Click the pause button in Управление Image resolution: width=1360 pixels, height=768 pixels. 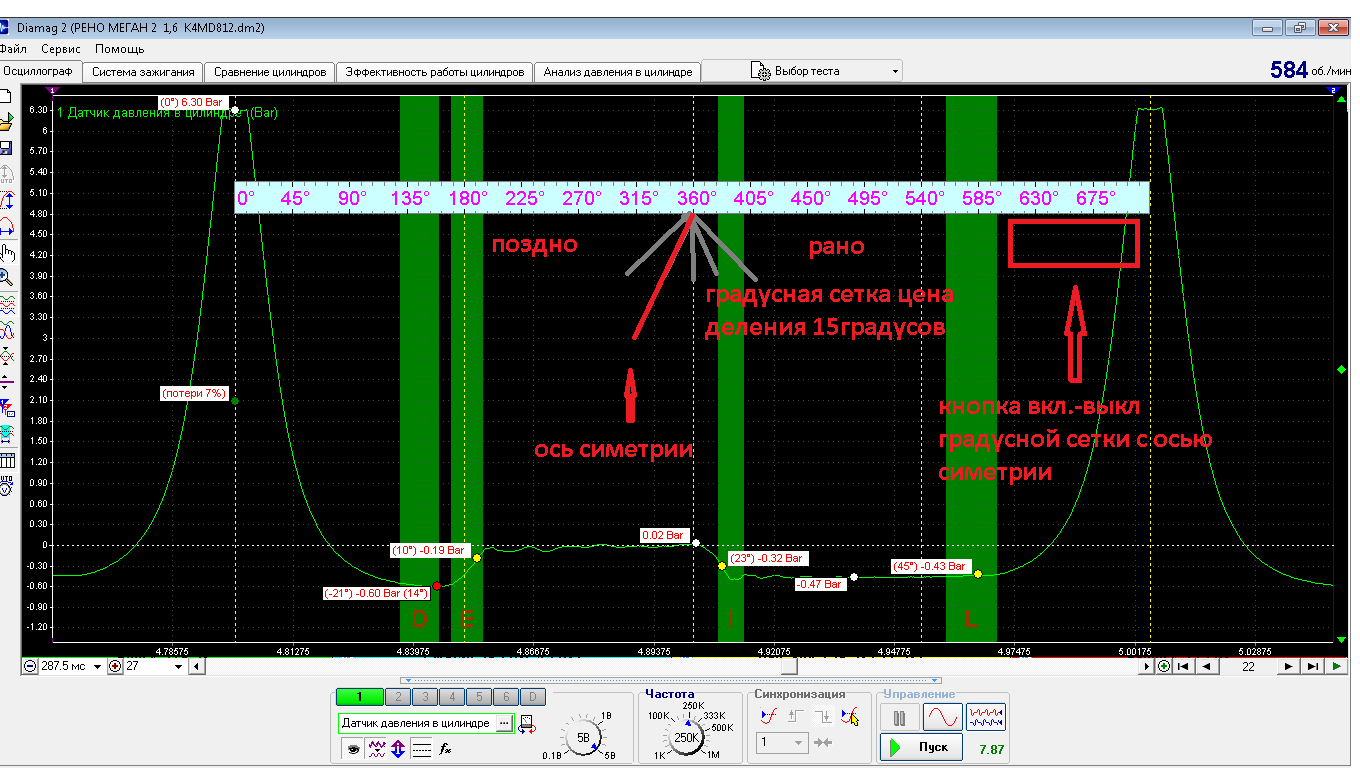coord(899,717)
